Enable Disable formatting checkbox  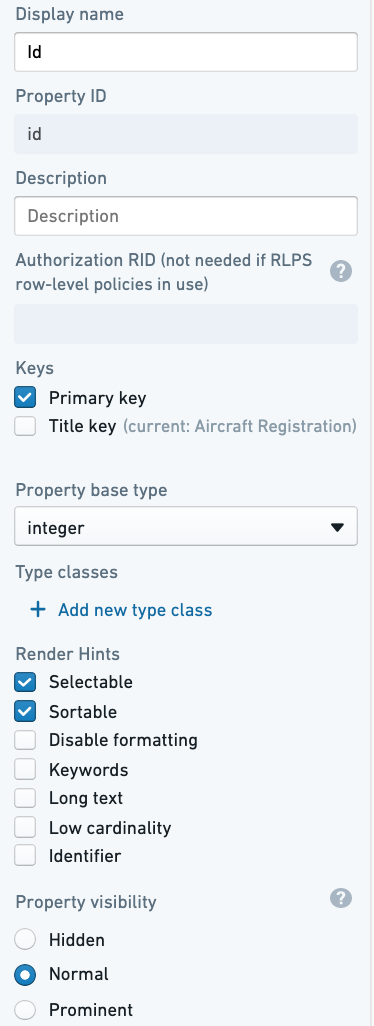pyautogui.click(x=25, y=740)
